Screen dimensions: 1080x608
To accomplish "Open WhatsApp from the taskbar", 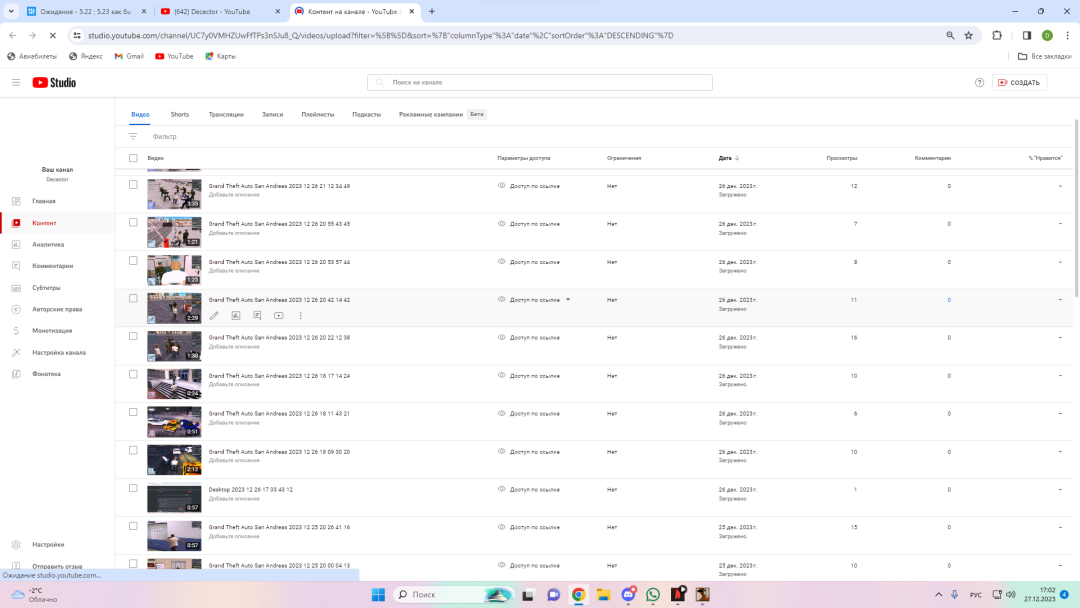I will (x=653, y=594).
